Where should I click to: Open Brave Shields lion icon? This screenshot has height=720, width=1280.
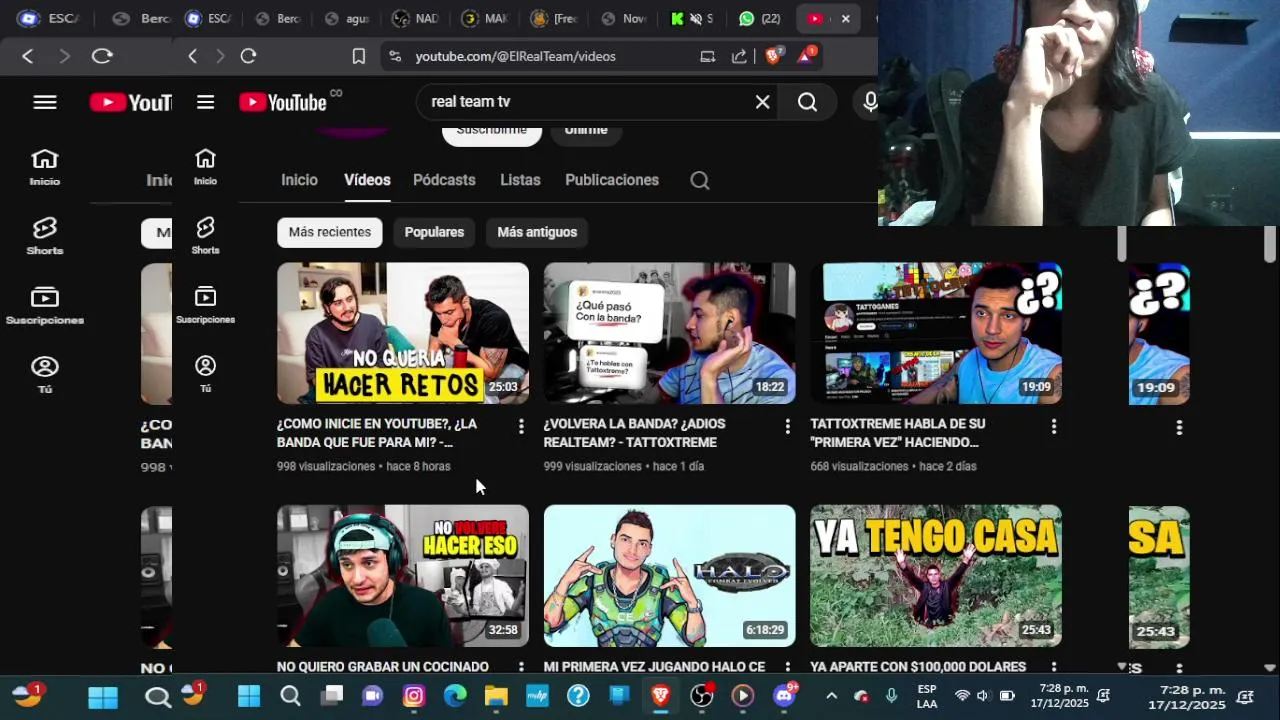tap(773, 56)
